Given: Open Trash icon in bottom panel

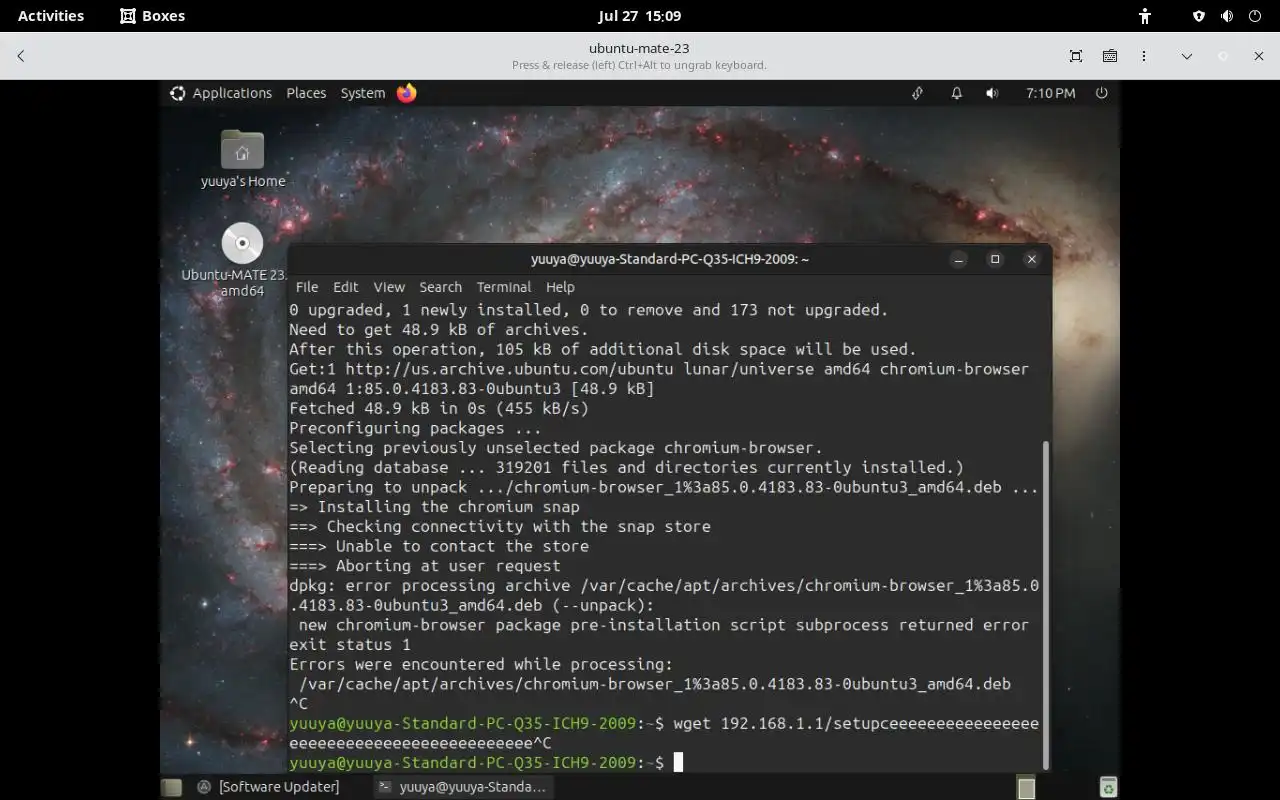Looking at the screenshot, I should pyautogui.click(x=1108, y=787).
